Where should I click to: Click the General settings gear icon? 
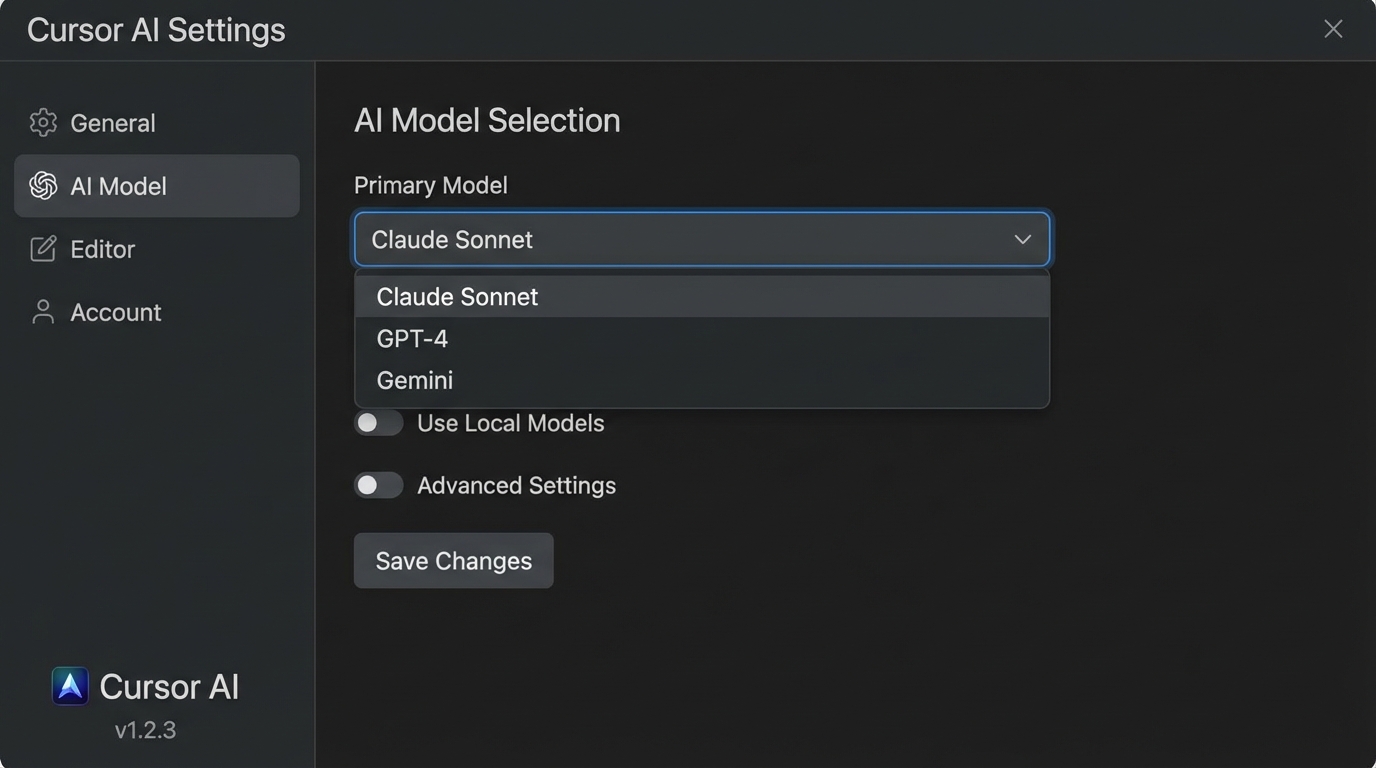[42, 122]
